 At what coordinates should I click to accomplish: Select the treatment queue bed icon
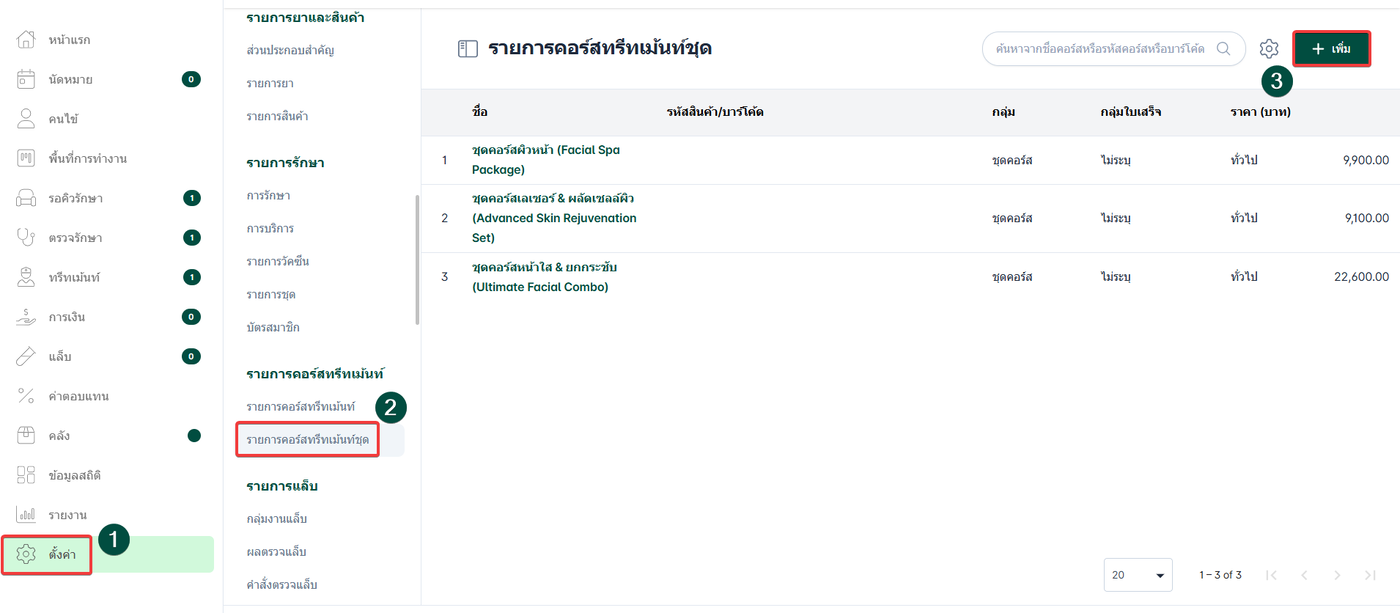coord(27,198)
